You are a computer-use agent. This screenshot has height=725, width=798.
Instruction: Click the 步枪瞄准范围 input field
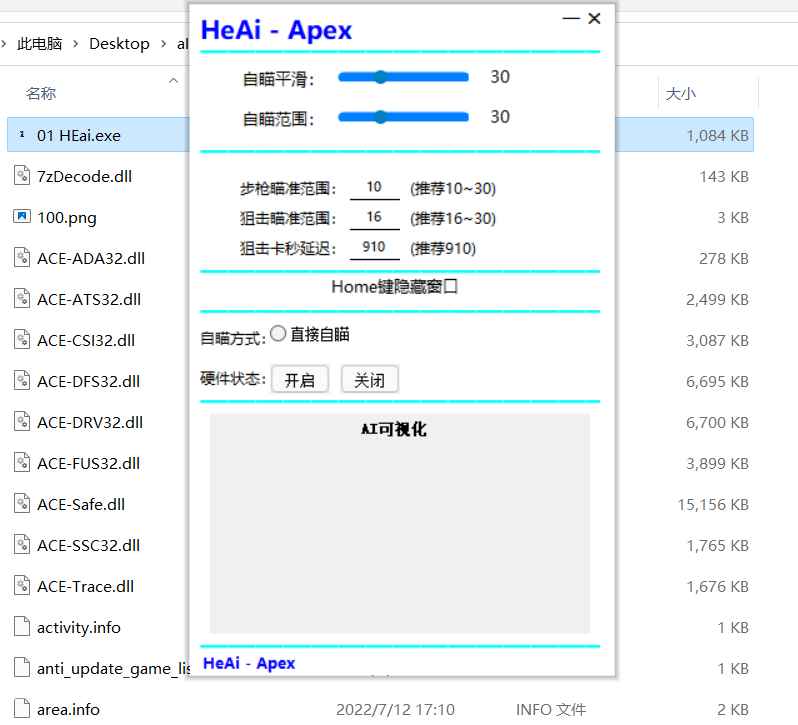pyautogui.click(x=375, y=188)
